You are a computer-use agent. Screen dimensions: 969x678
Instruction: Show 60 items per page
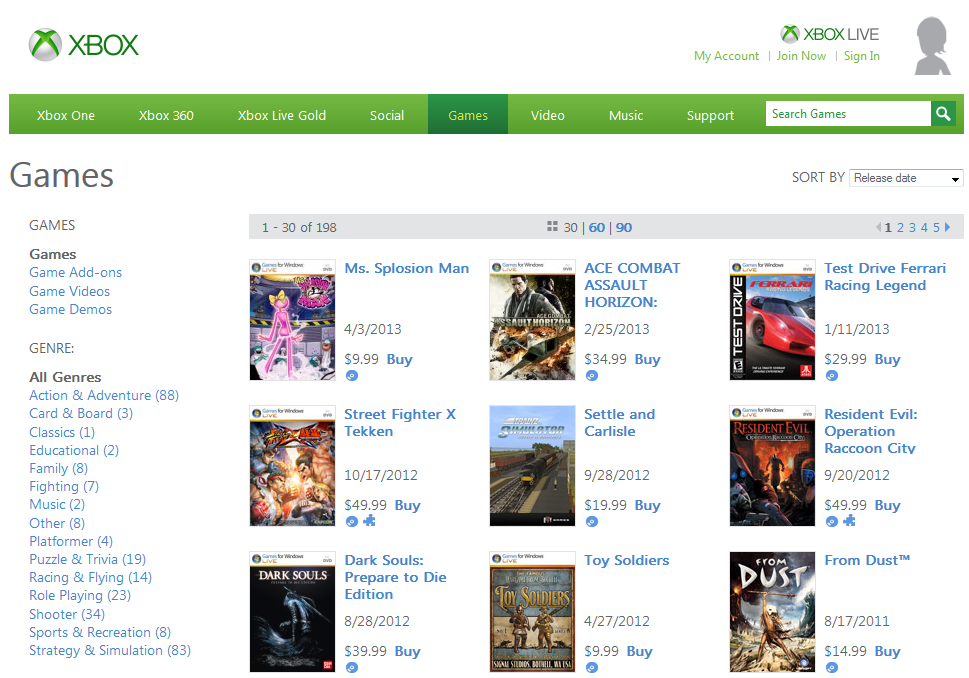click(596, 227)
